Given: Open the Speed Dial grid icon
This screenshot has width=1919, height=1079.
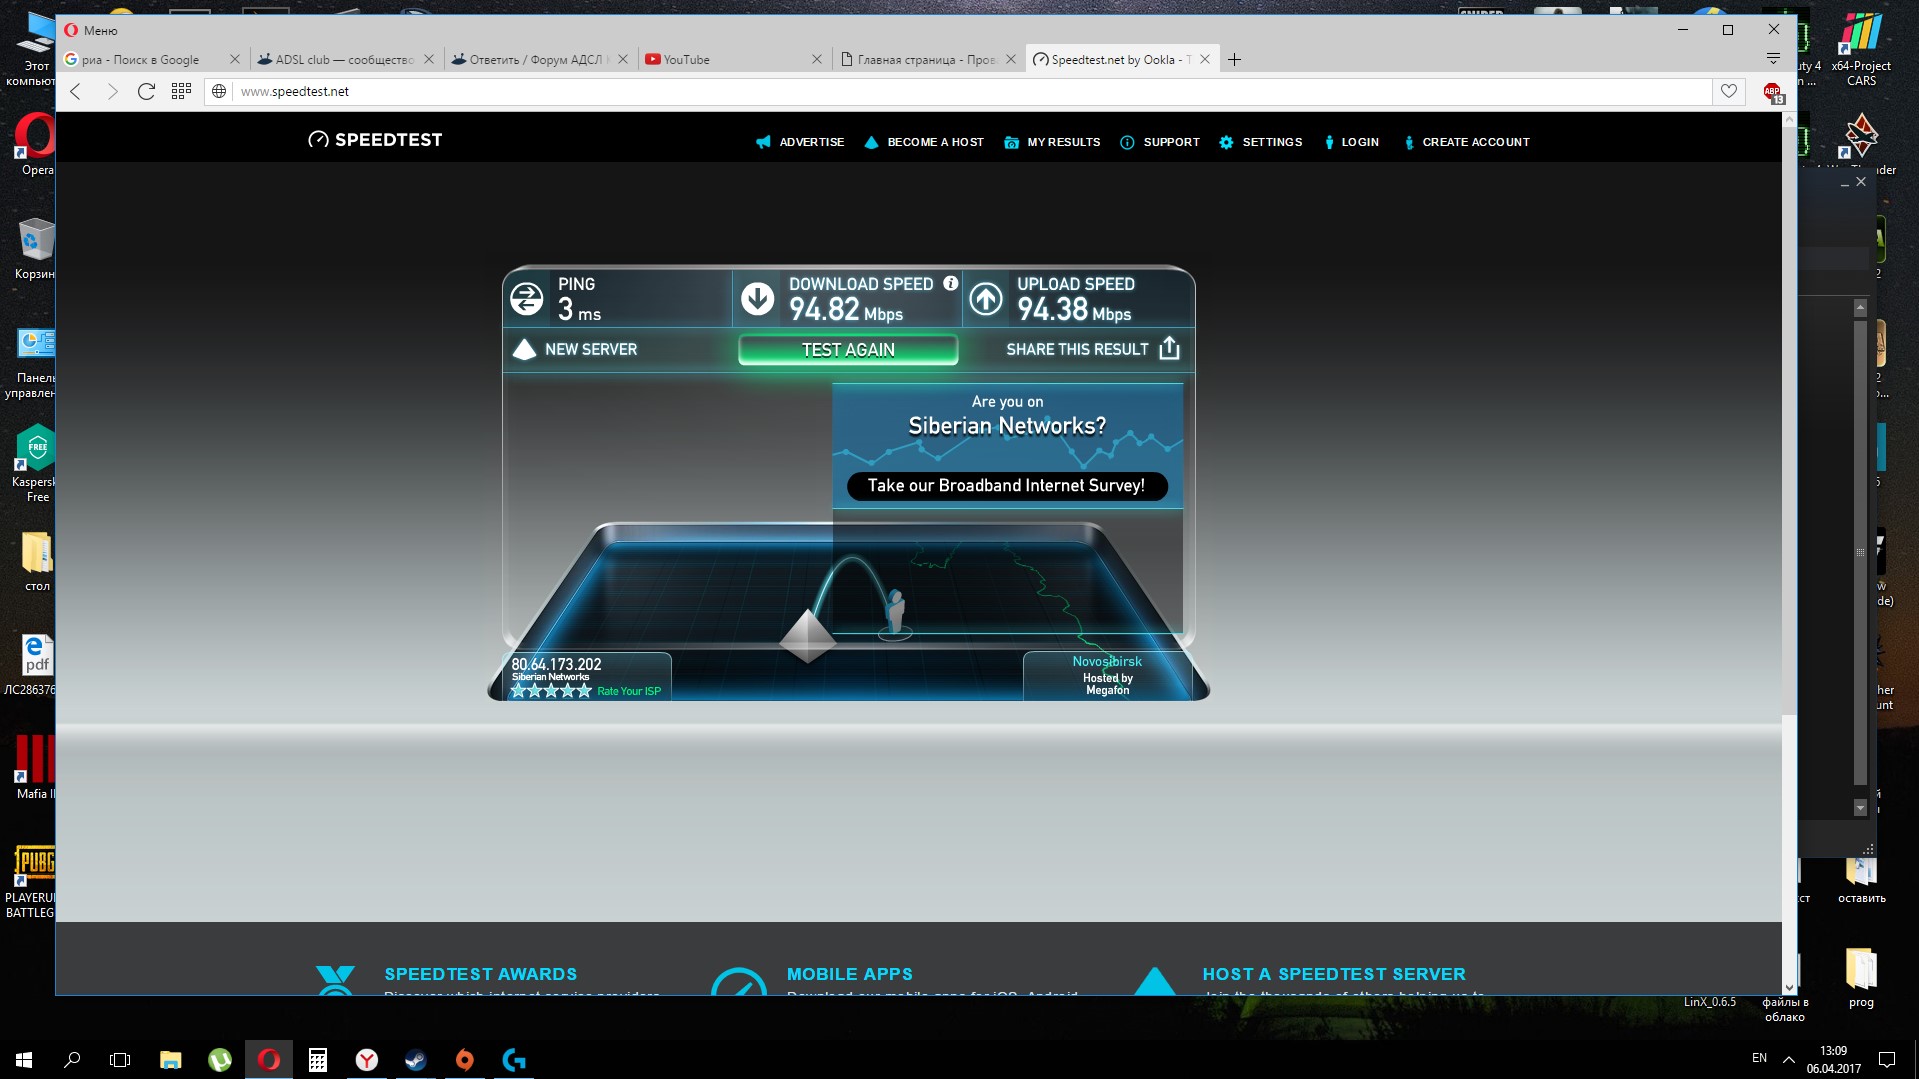Looking at the screenshot, I should coord(181,91).
